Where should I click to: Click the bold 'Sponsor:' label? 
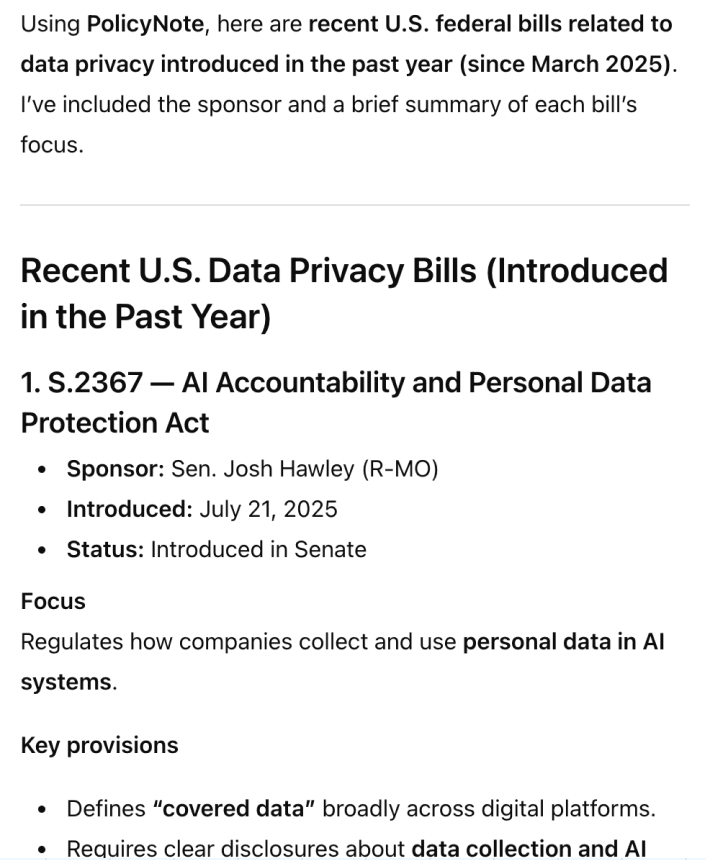pyautogui.click(x=115, y=468)
